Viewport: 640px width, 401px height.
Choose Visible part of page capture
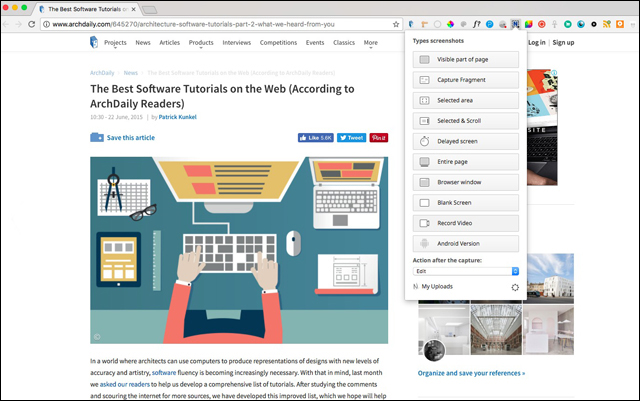[465, 60]
